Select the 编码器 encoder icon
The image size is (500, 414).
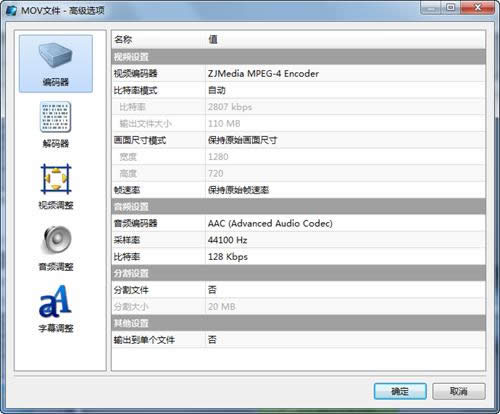coord(56,64)
